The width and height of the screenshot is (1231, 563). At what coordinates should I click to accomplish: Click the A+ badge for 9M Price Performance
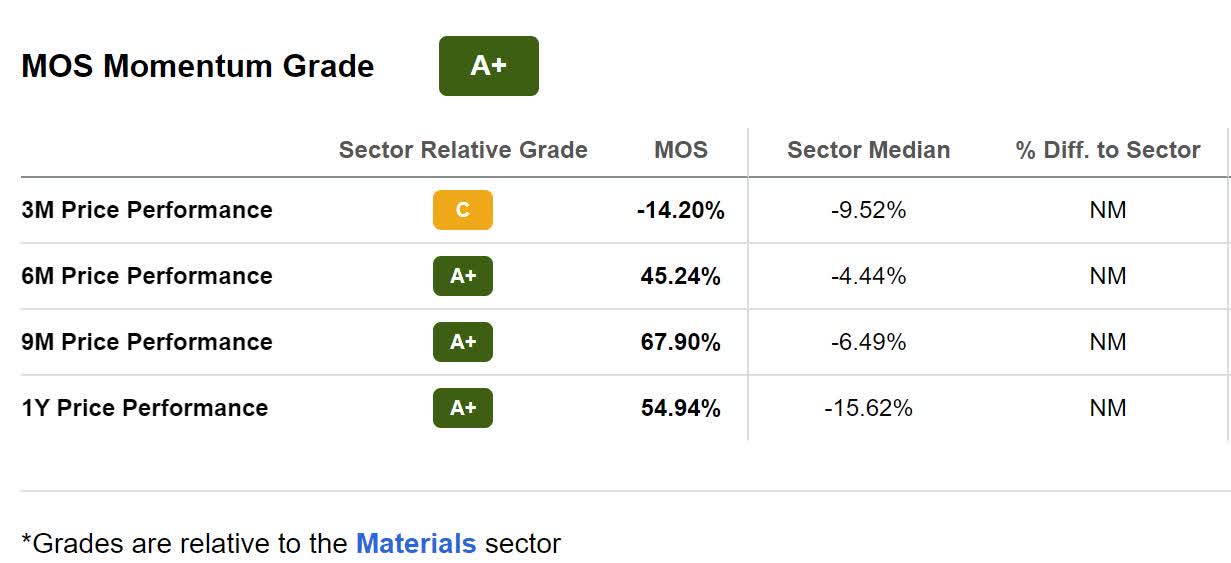coord(462,342)
